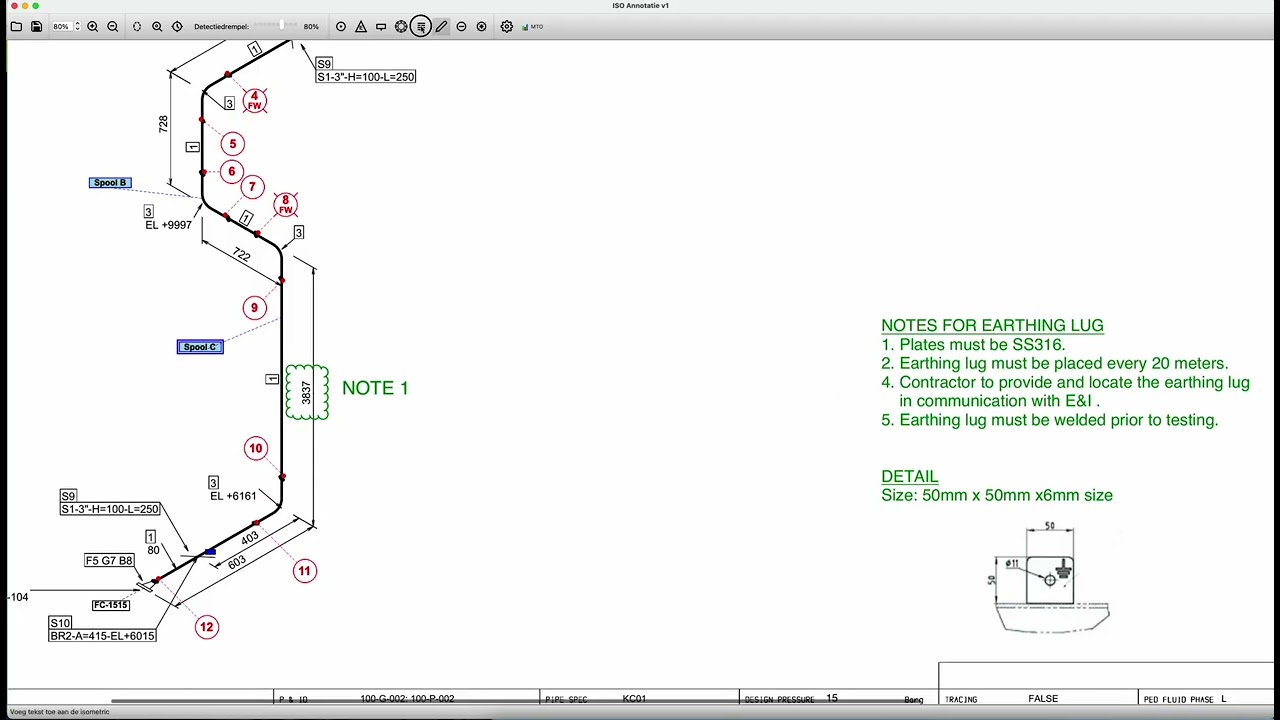Click 'Plates must be SS316' note line
Screen dimensions: 1280x720
[x=973, y=344]
